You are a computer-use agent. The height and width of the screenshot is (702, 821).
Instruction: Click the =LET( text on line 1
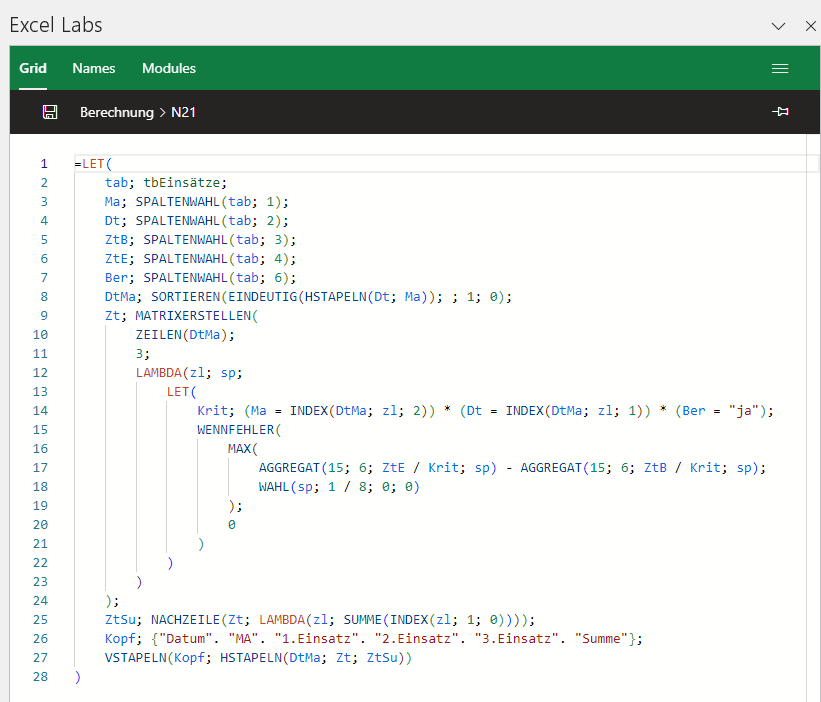[x=93, y=164]
